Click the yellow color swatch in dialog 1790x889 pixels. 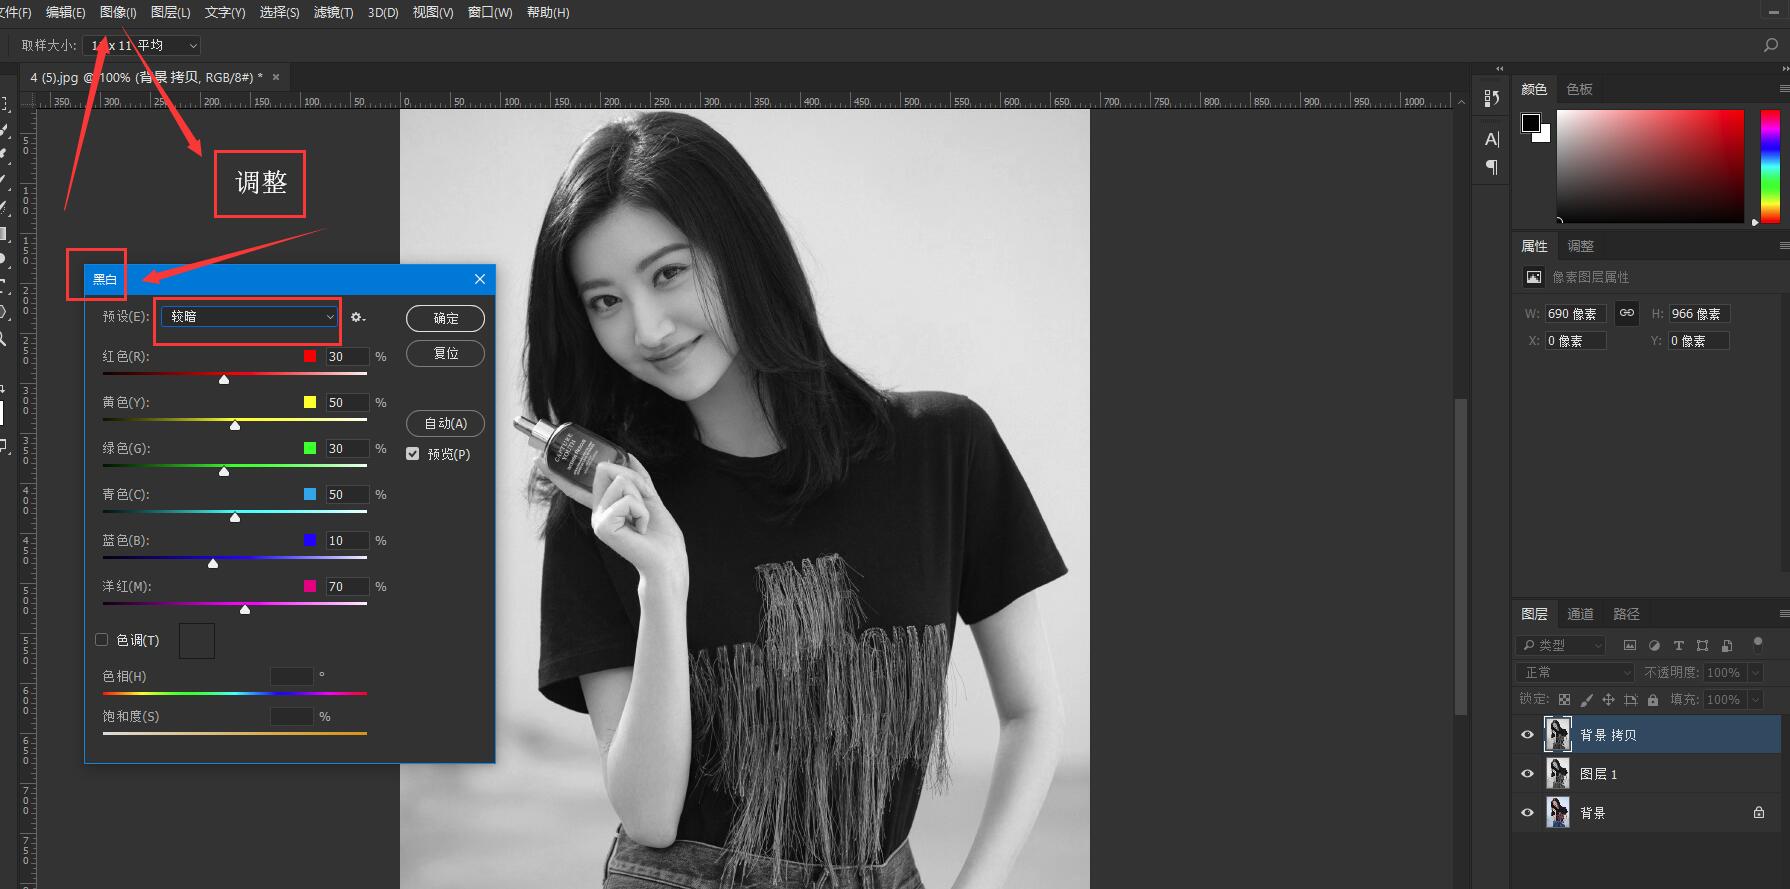point(310,402)
